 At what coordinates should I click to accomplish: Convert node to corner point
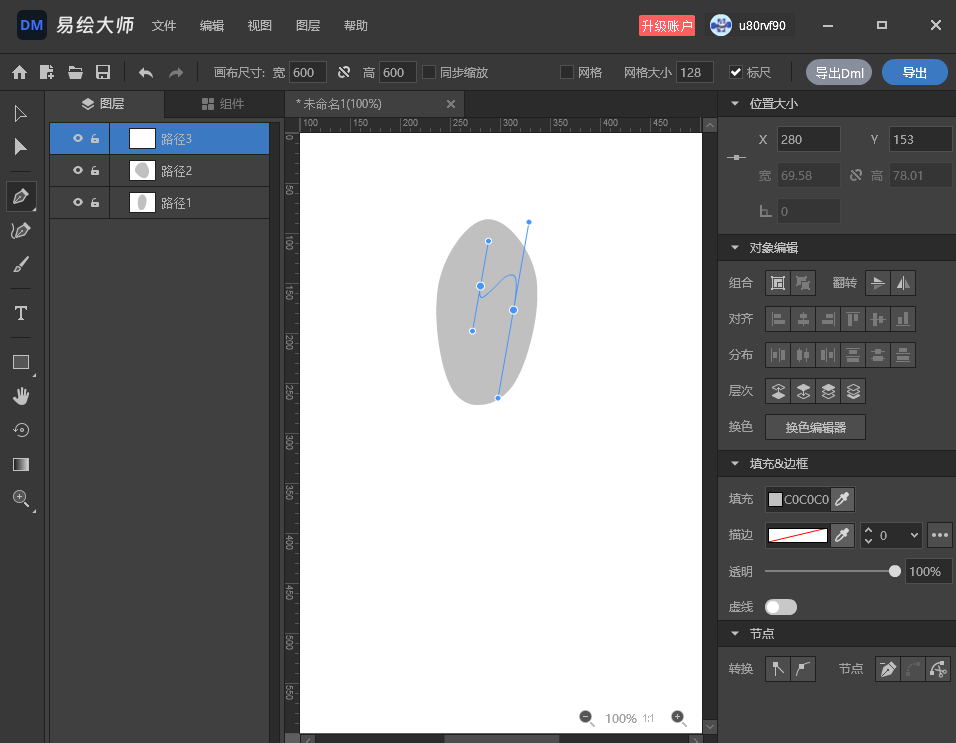point(778,669)
